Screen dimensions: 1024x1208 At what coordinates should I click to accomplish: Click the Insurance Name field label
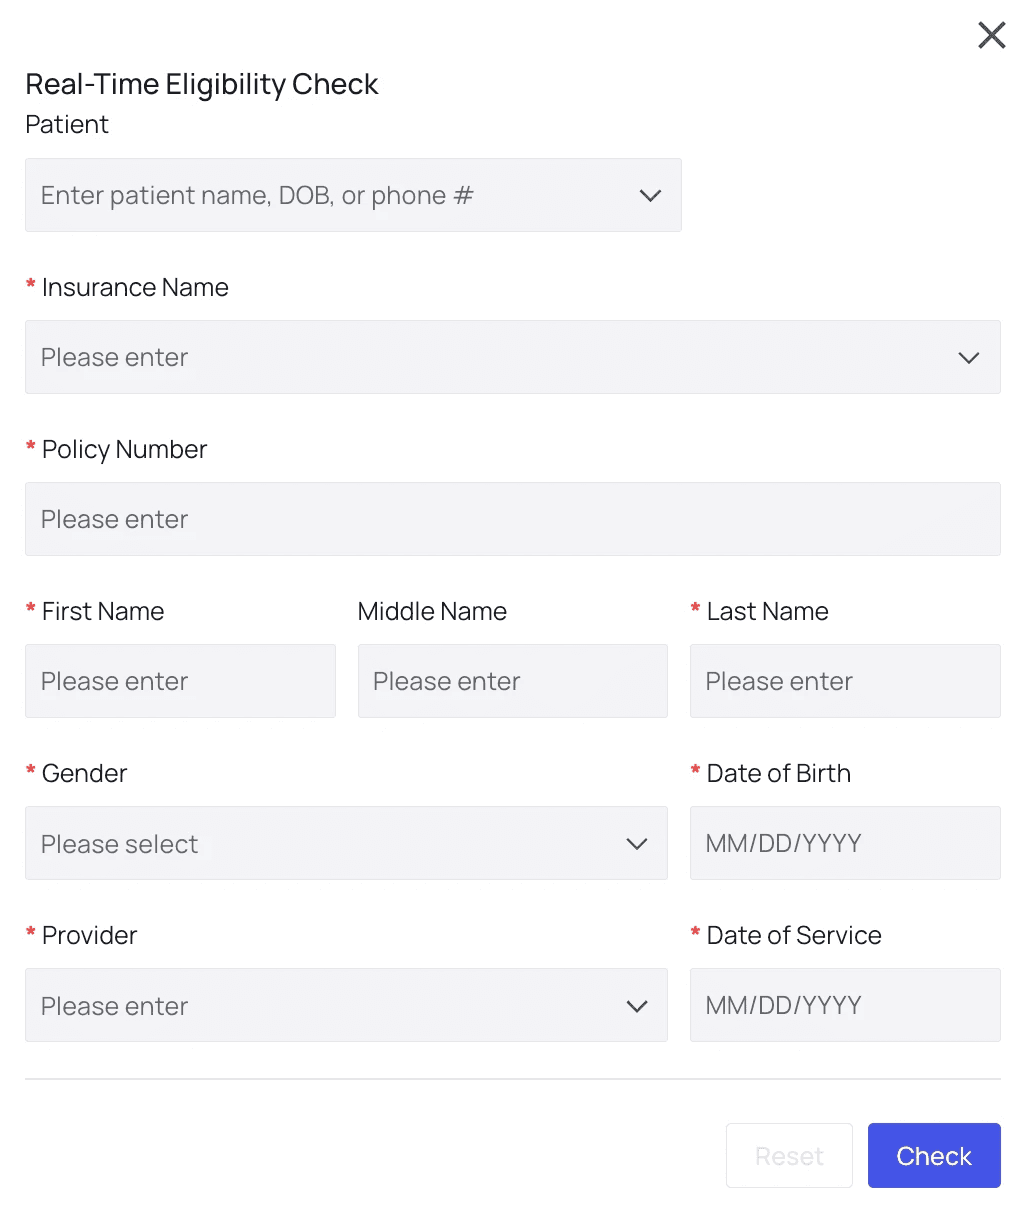tap(135, 288)
